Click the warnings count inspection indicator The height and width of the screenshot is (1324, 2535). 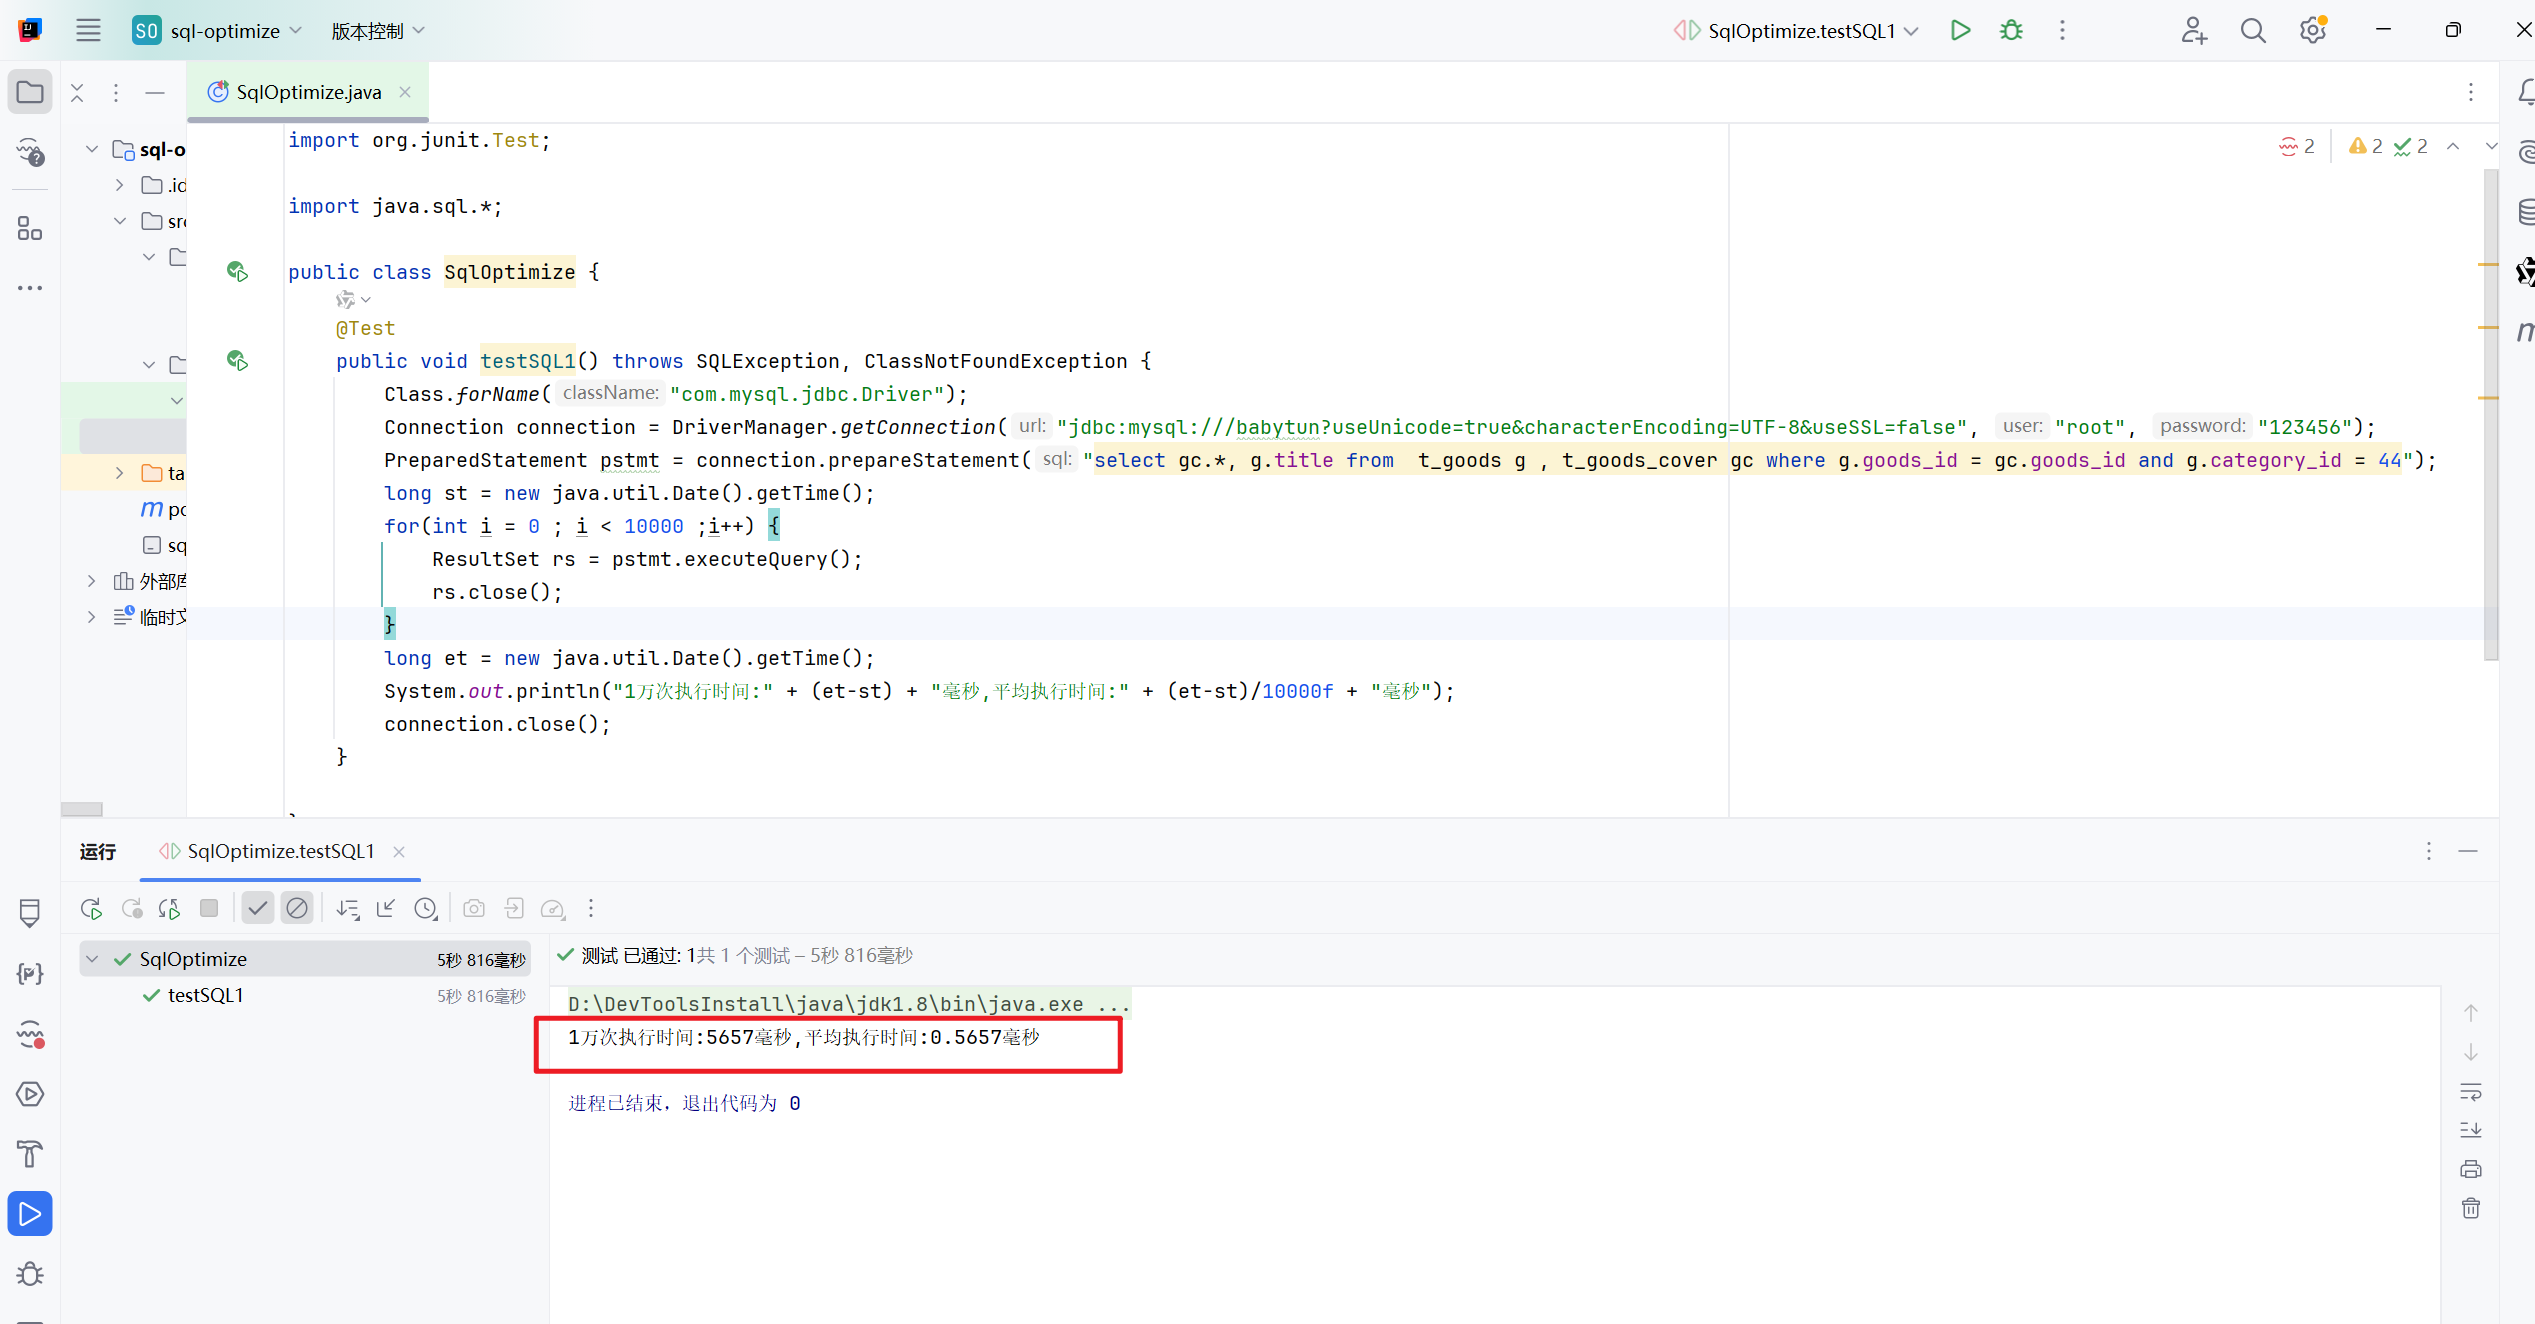coord(2366,146)
